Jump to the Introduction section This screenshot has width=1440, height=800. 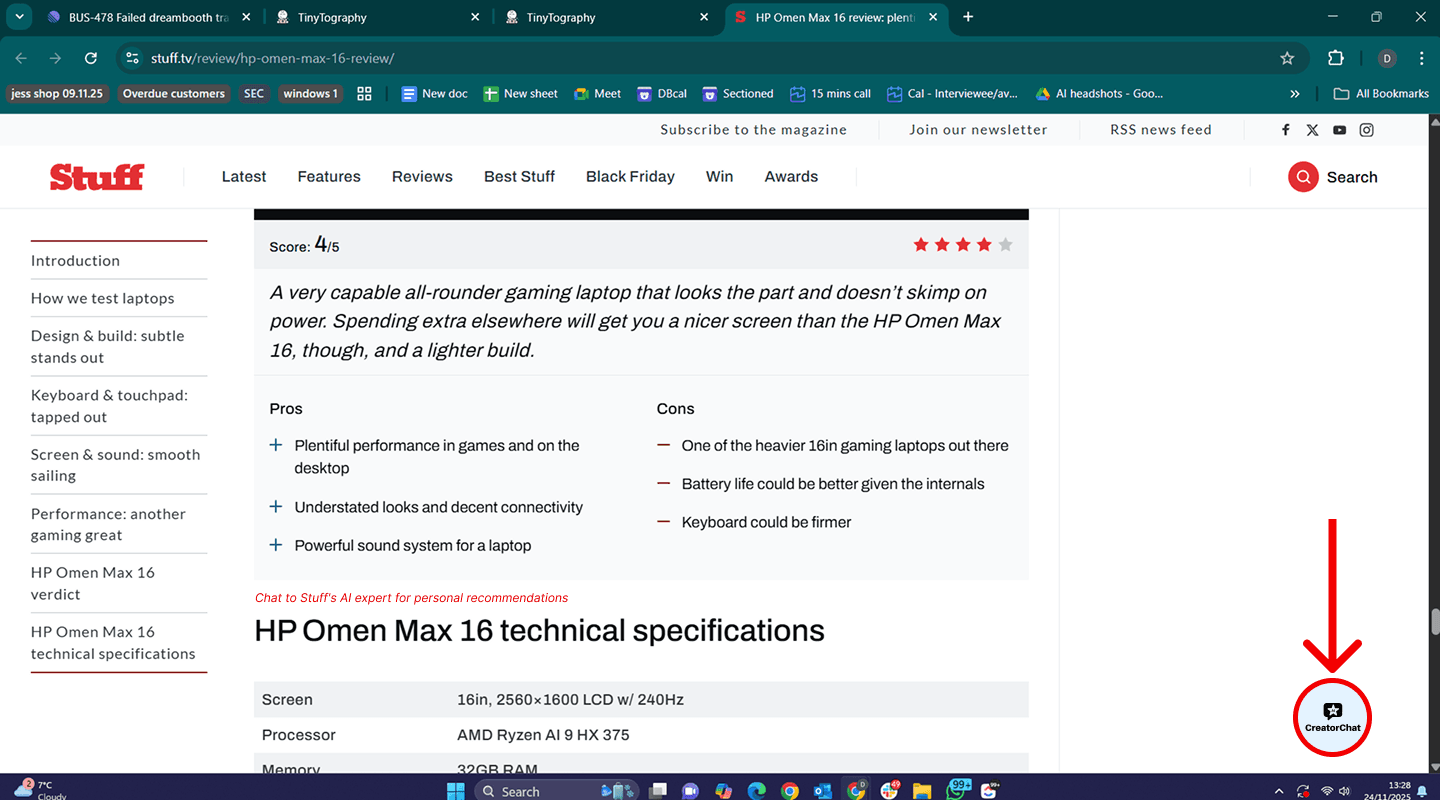(x=75, y=261)
